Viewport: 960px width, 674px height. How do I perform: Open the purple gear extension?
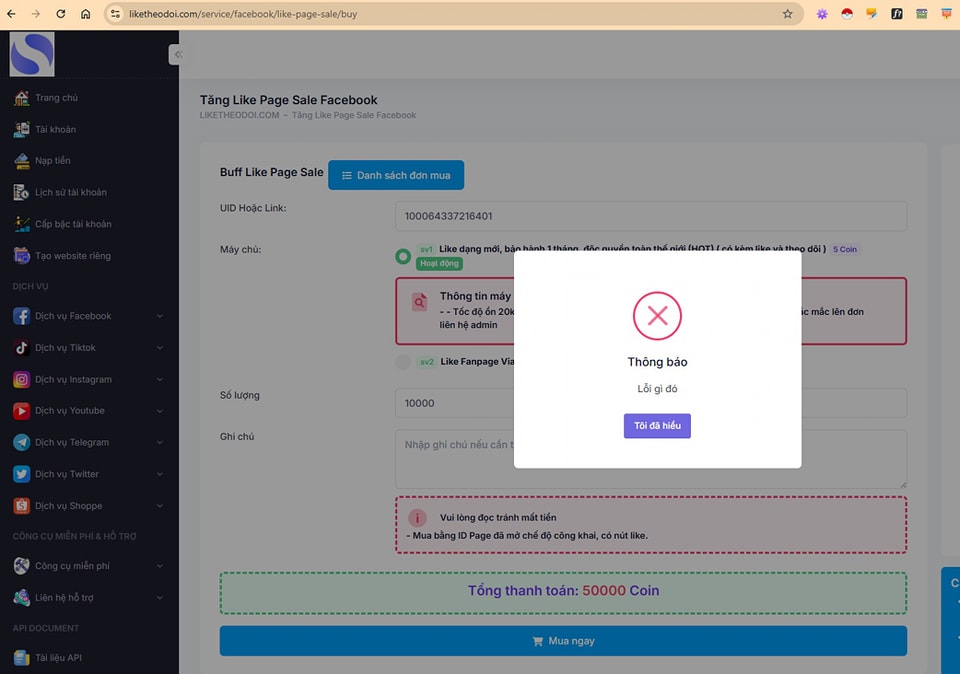[822, 13]
